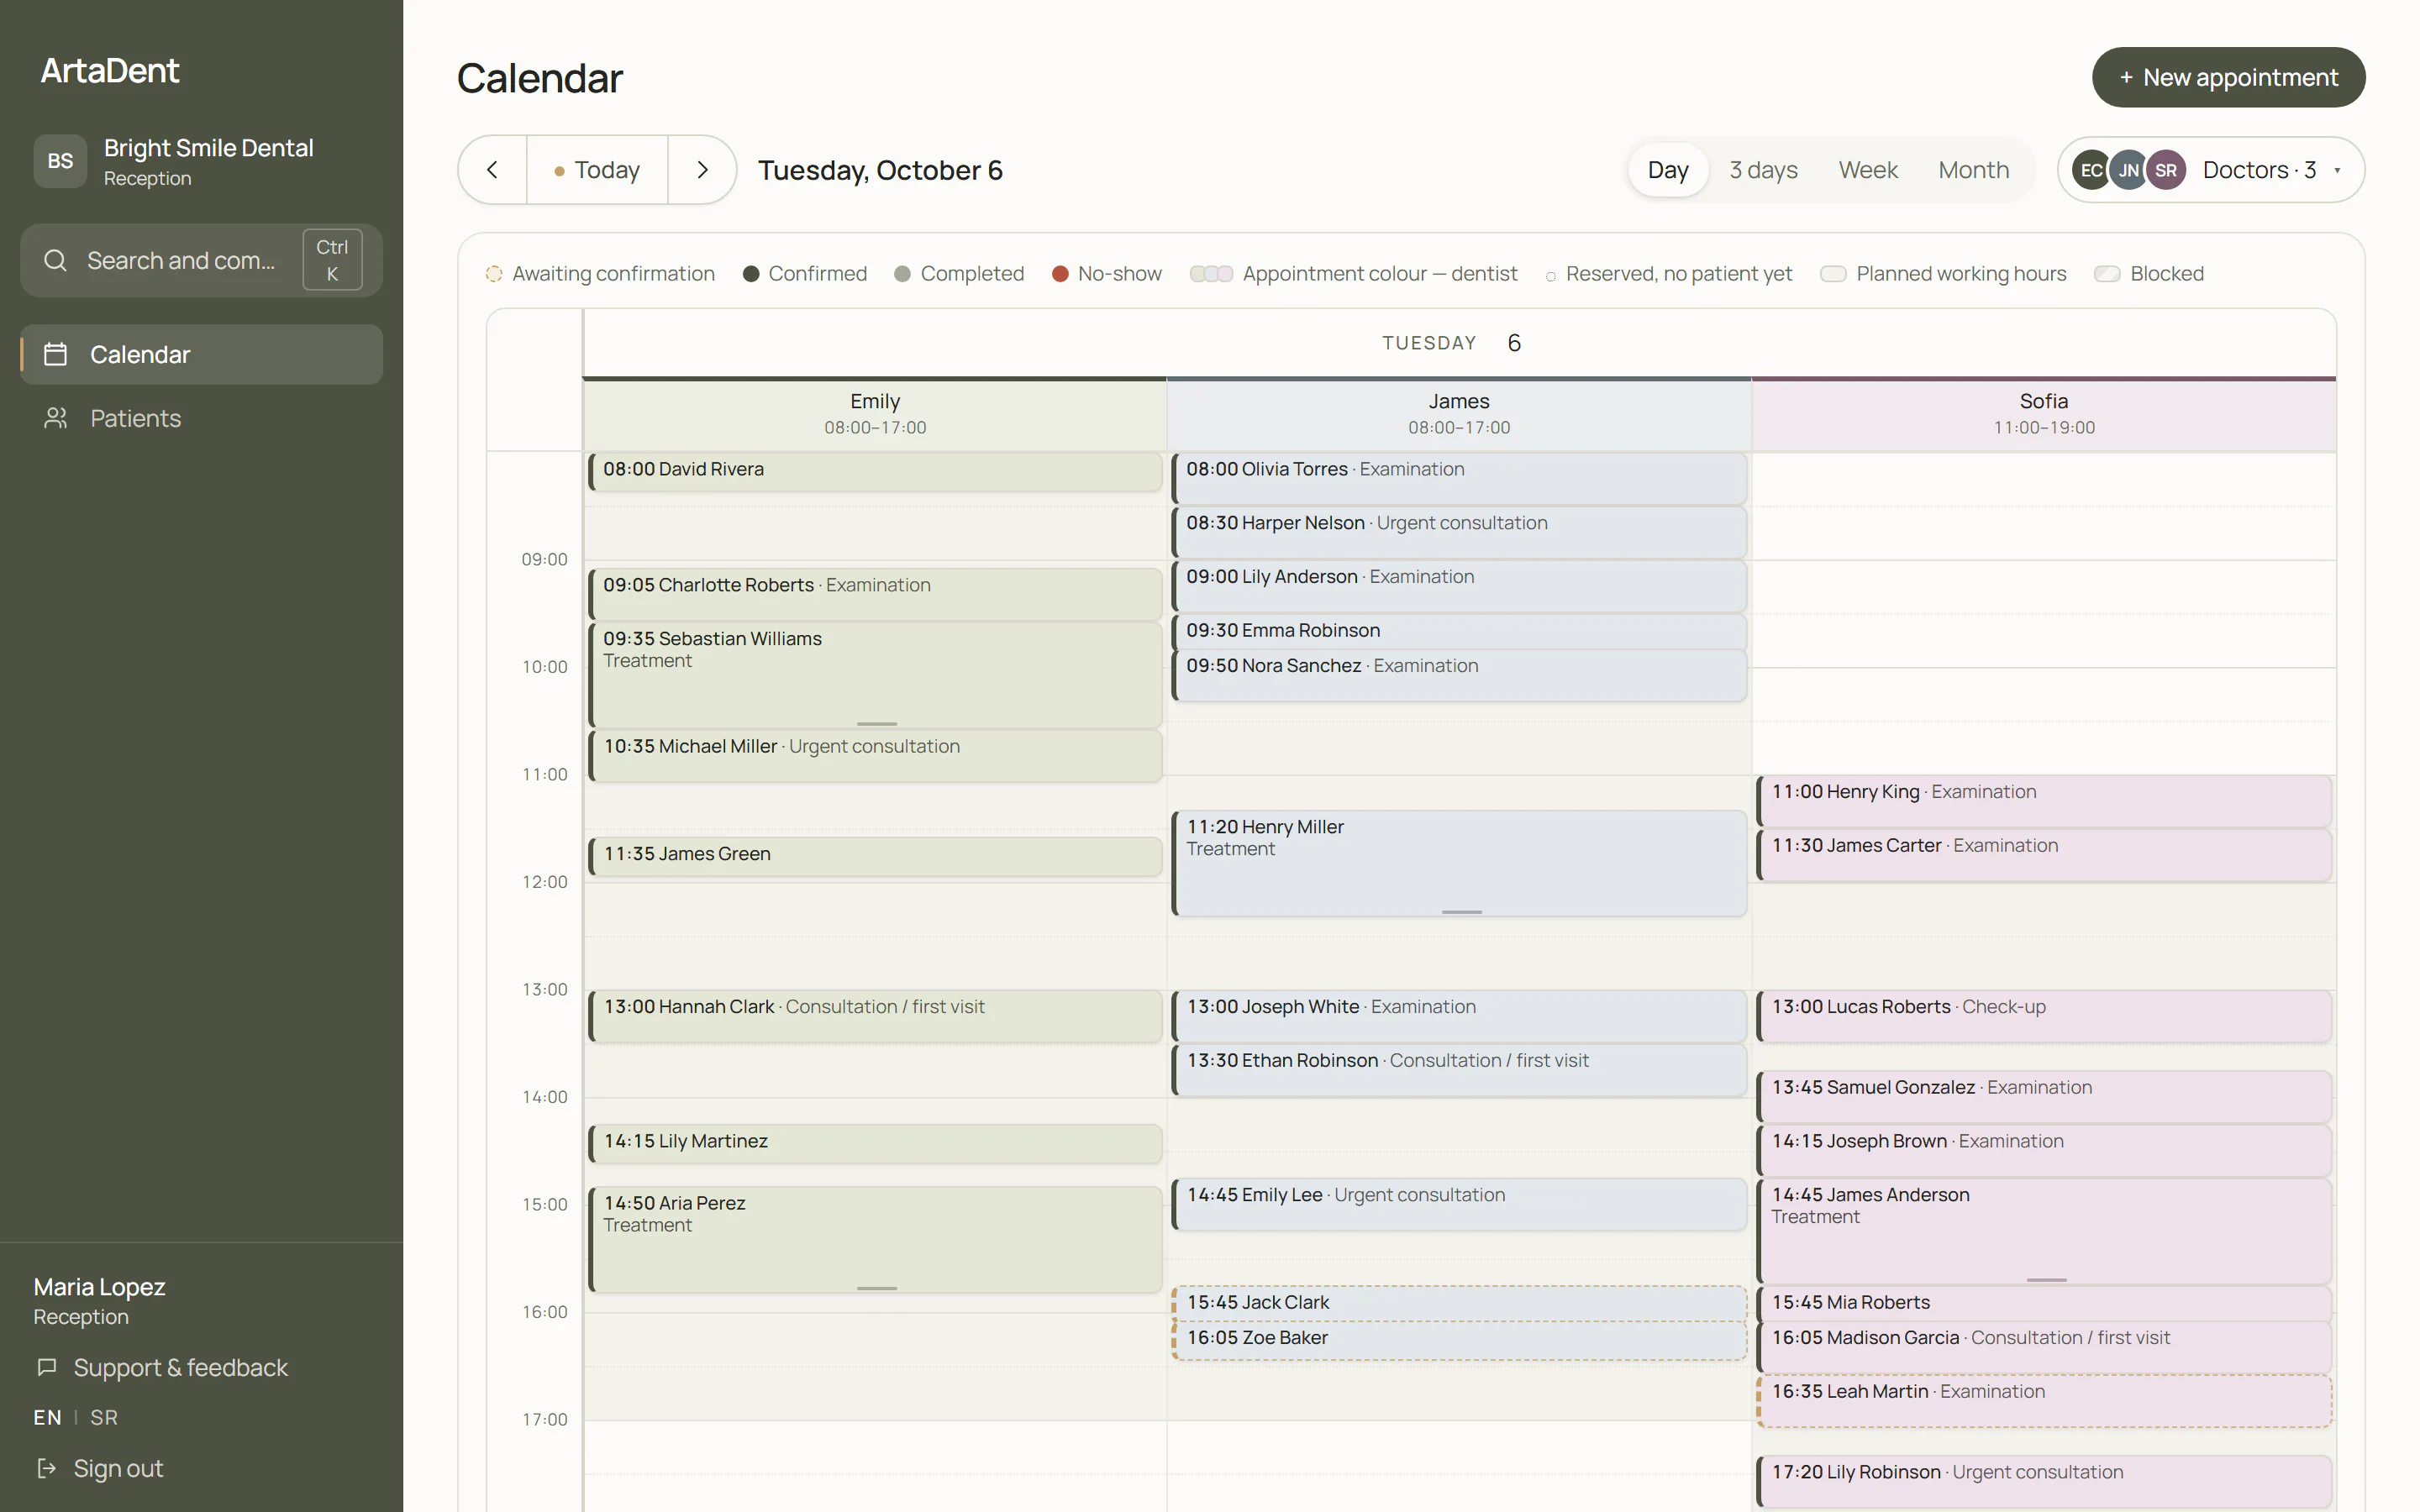Click the EC doctor avatar
Image resolution: width=2420 pixels, height=1512 pixels.
pos(2091,170)
